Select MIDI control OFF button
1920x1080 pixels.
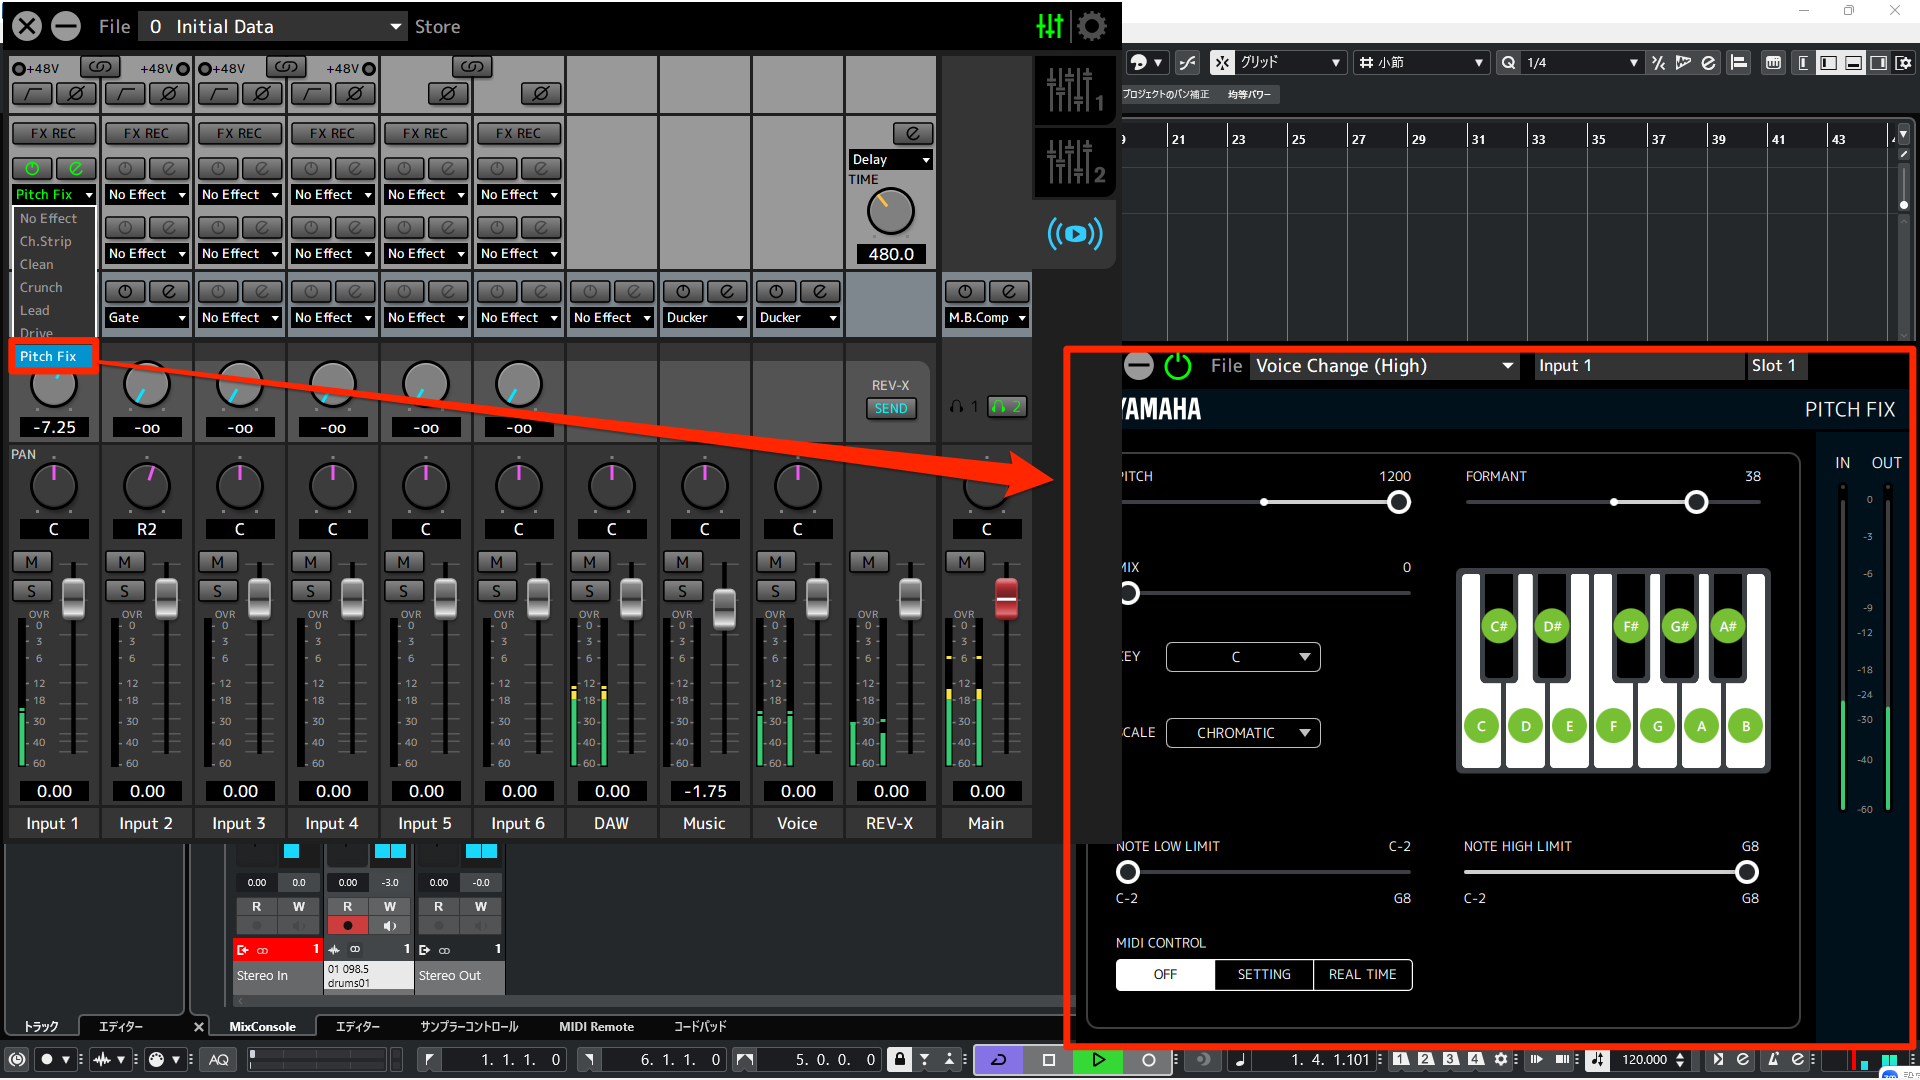[1165, 974]
